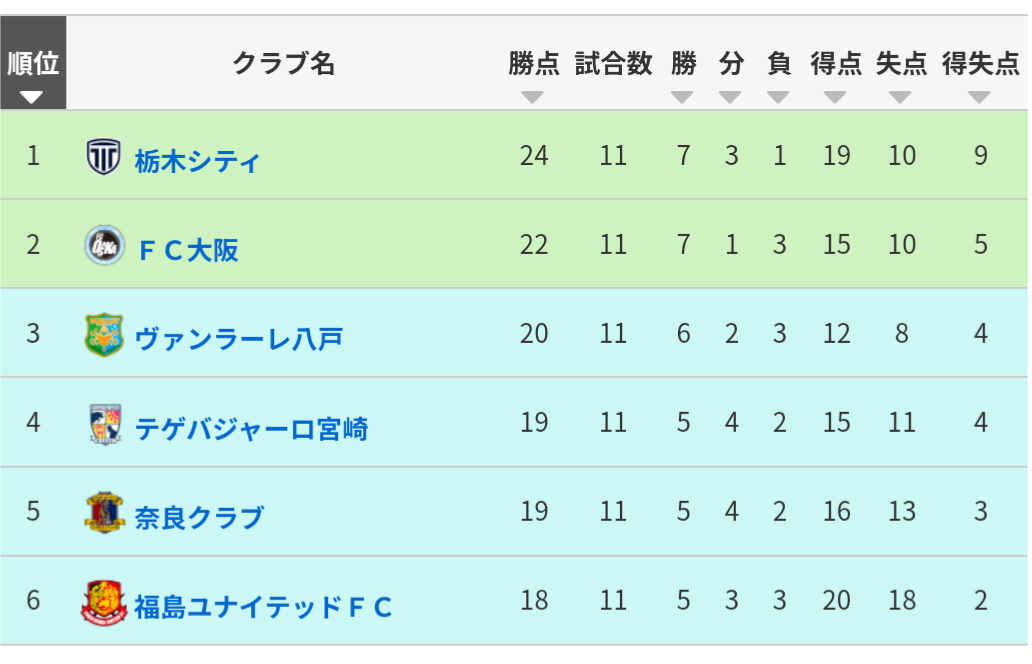Open the 栃木シティ club link
This screenshot has width=1032, height=664.
point(197,161)
